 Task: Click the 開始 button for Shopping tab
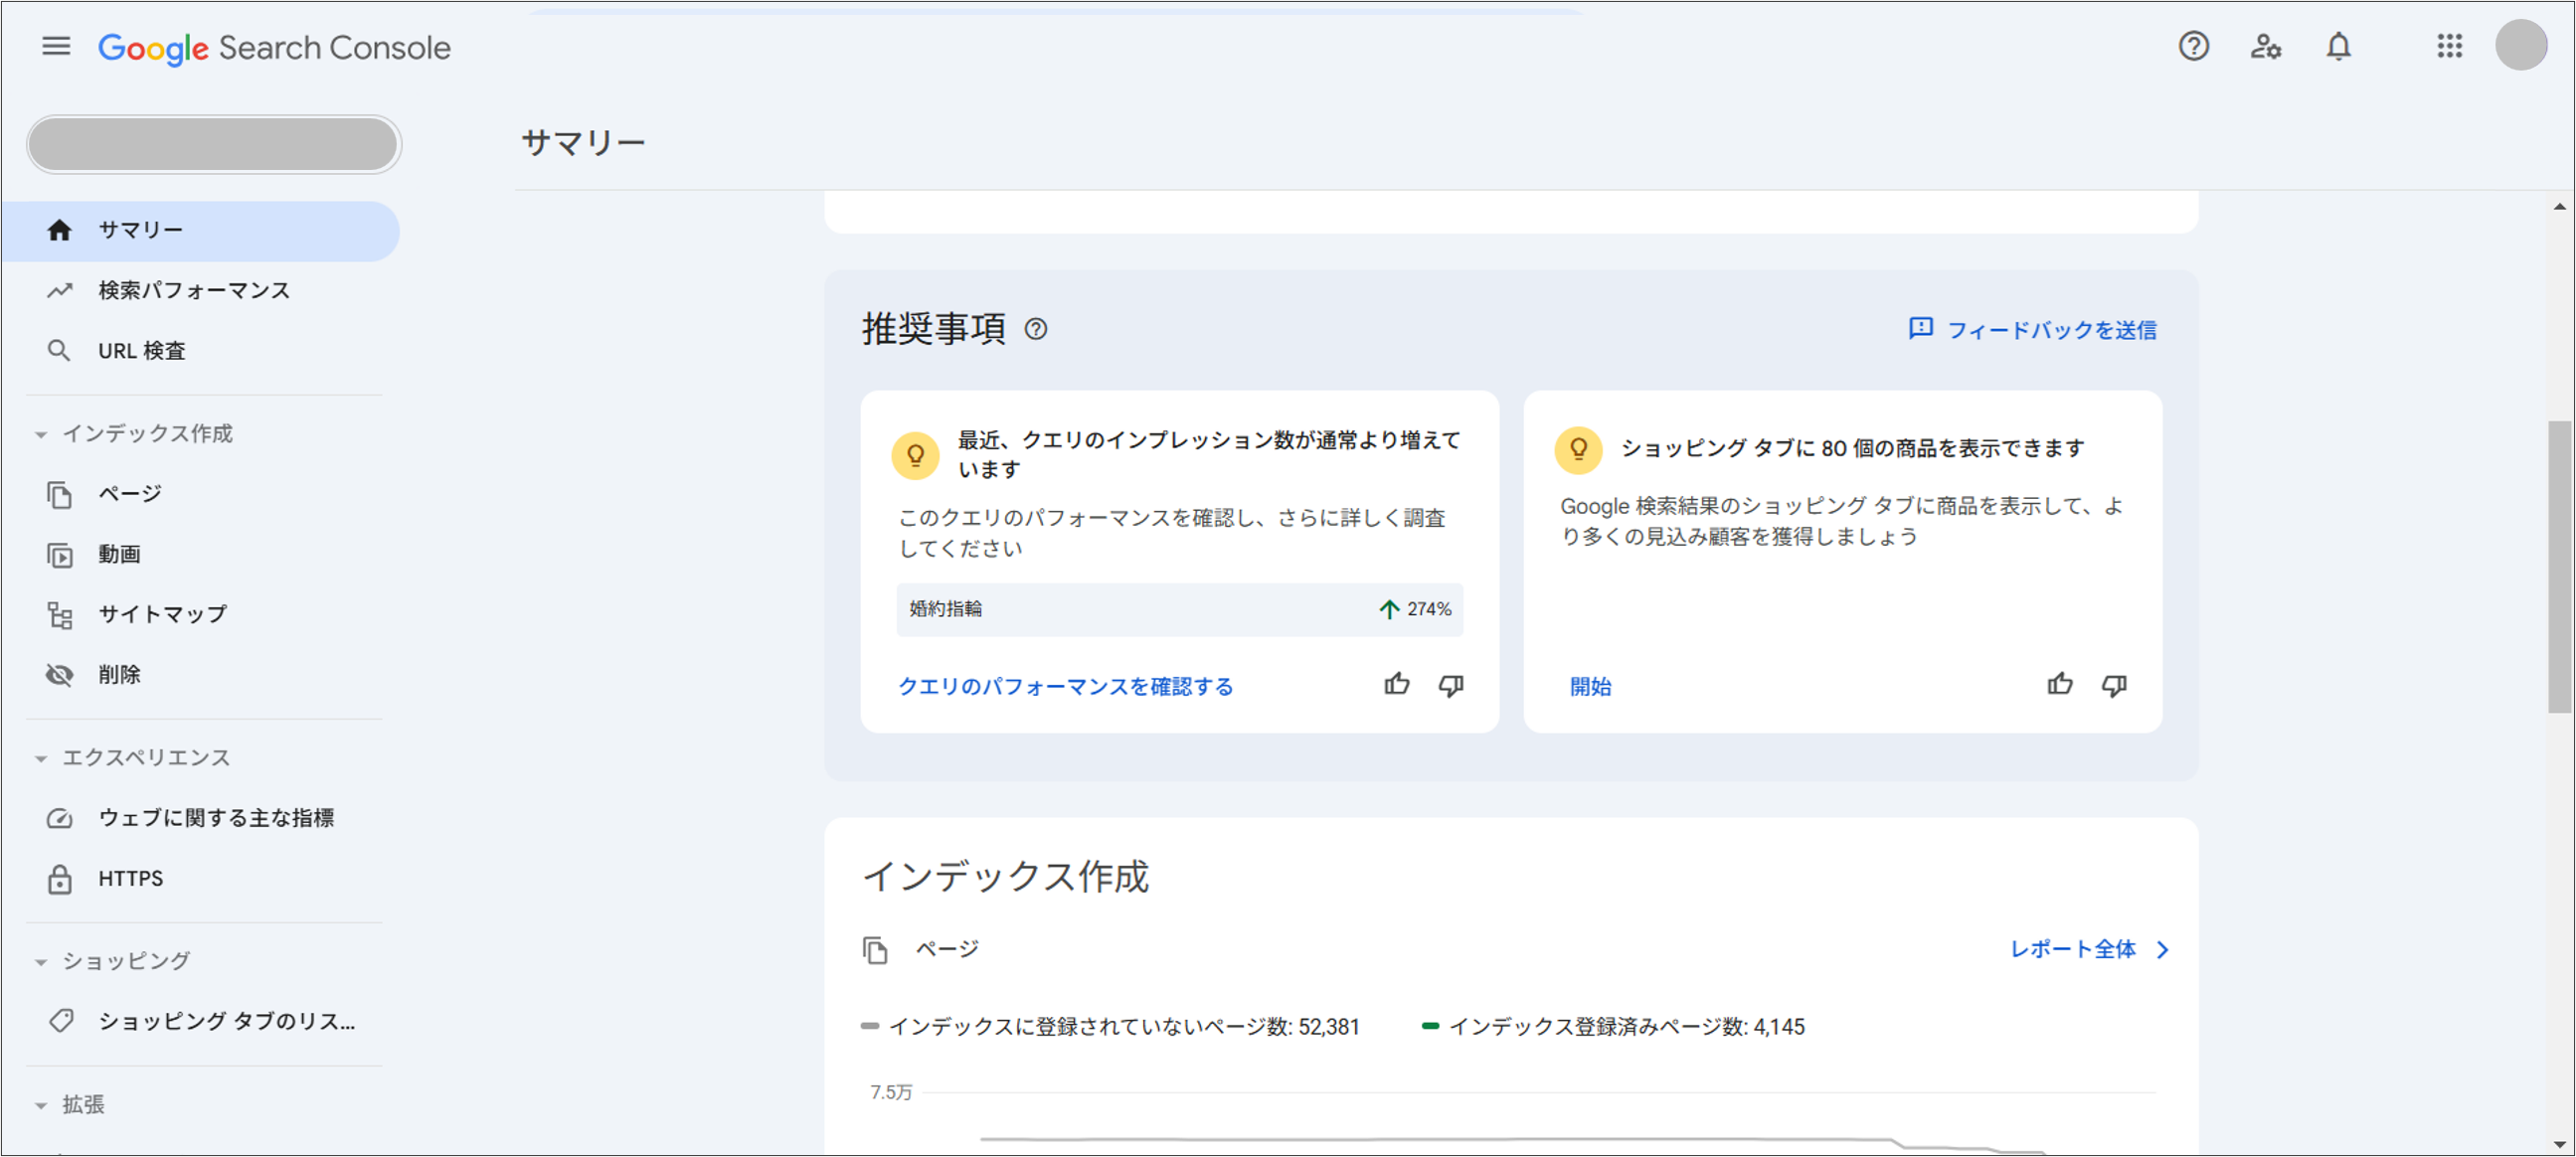pyautogui.click(x=1587, y=685)
